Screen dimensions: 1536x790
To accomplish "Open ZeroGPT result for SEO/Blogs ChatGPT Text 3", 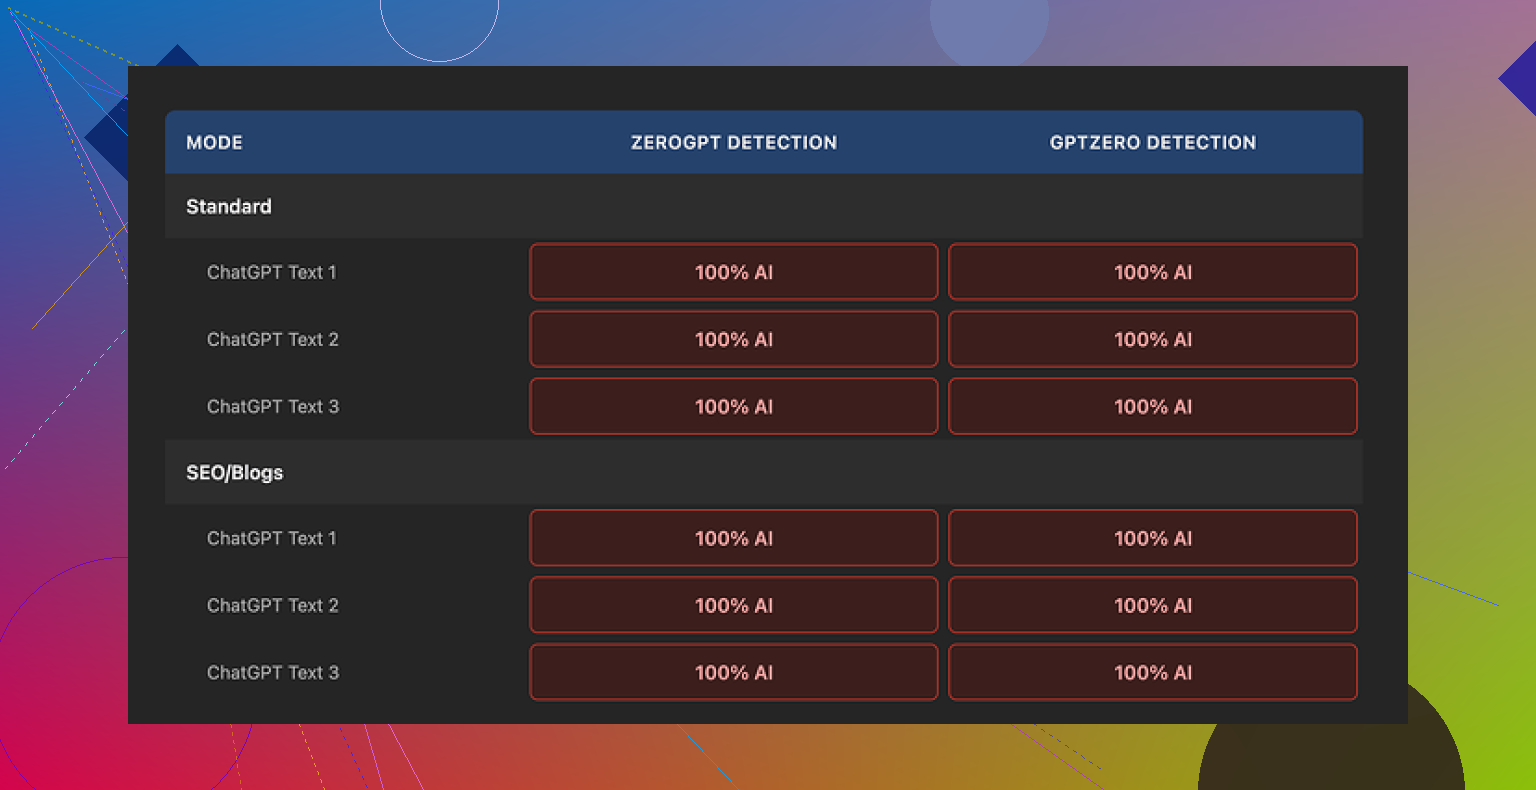I will click(x=733, y=672).
